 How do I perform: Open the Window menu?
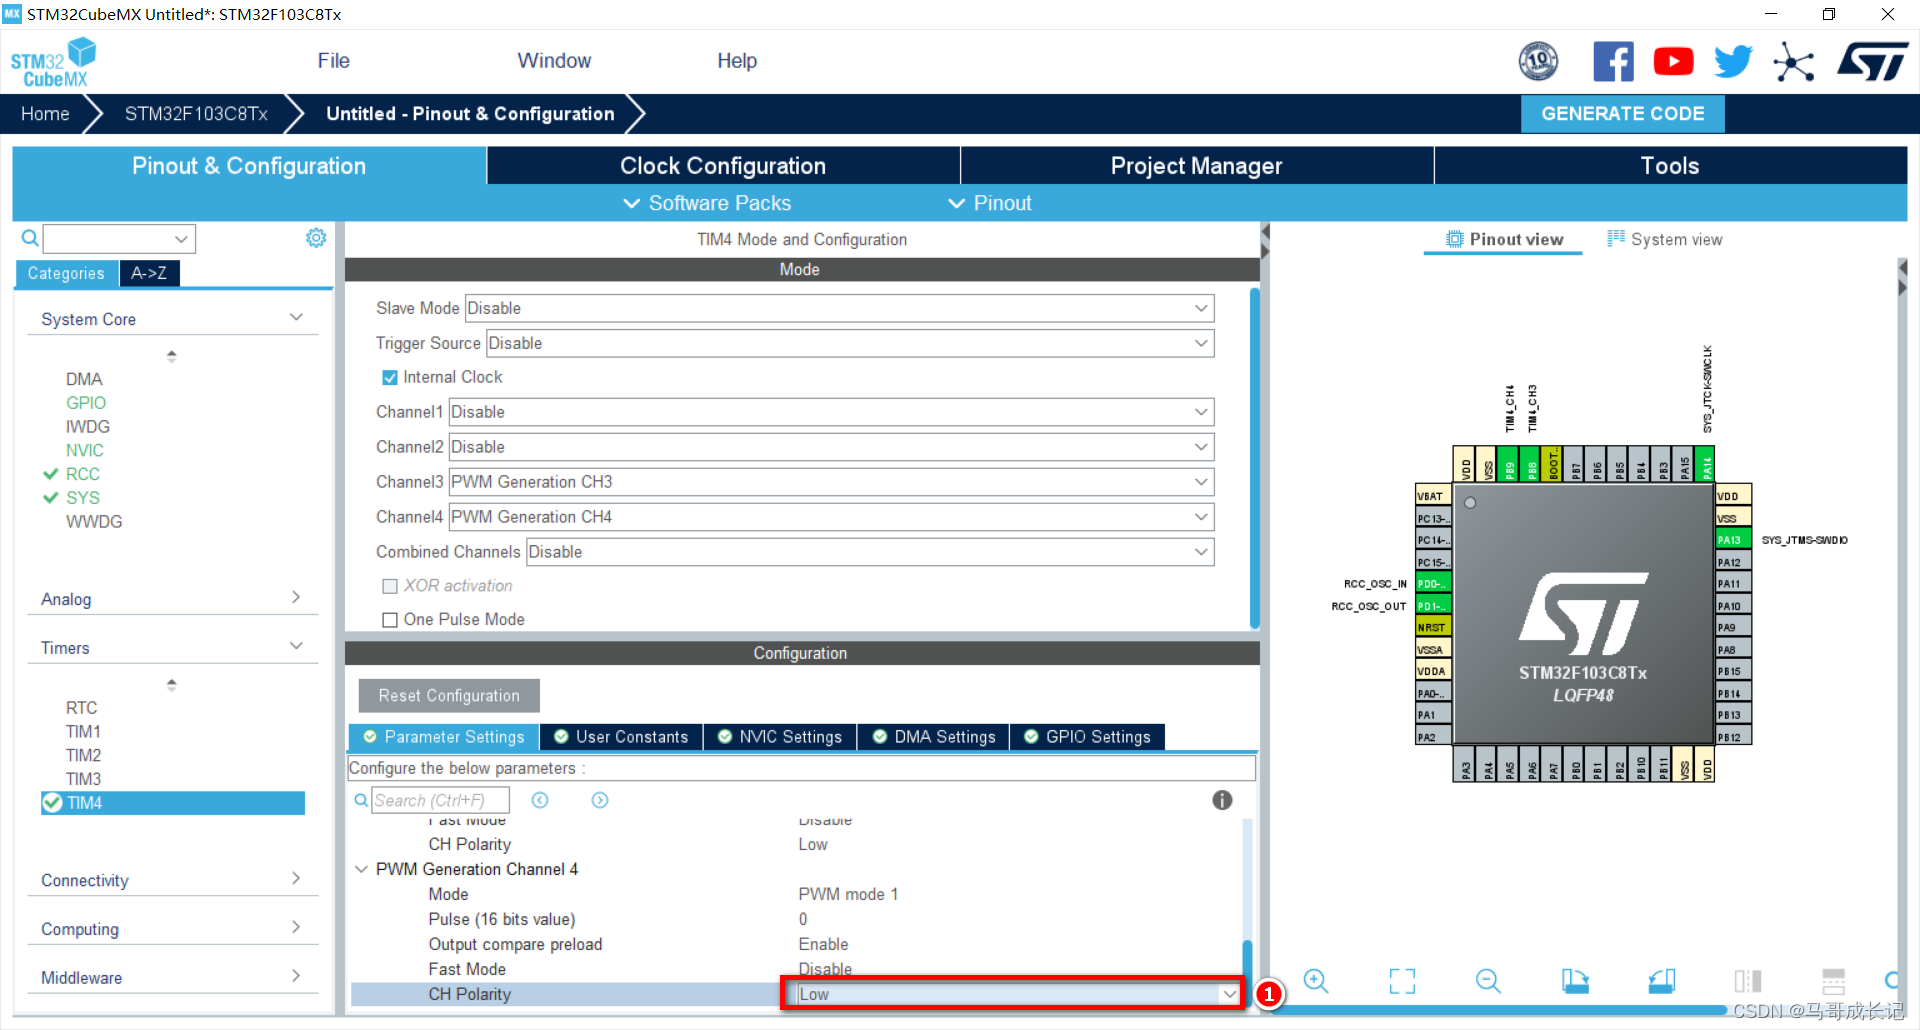[x=554, y=61]
